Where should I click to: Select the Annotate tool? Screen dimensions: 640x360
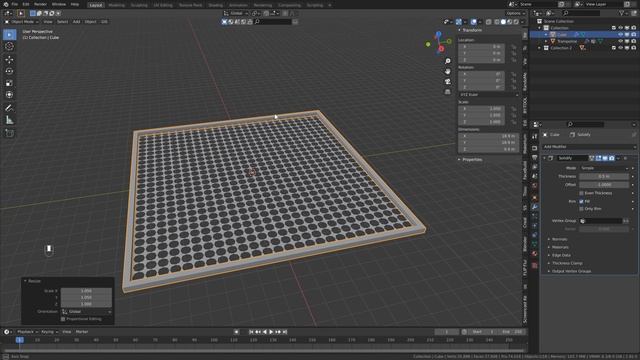pos(9,108)
